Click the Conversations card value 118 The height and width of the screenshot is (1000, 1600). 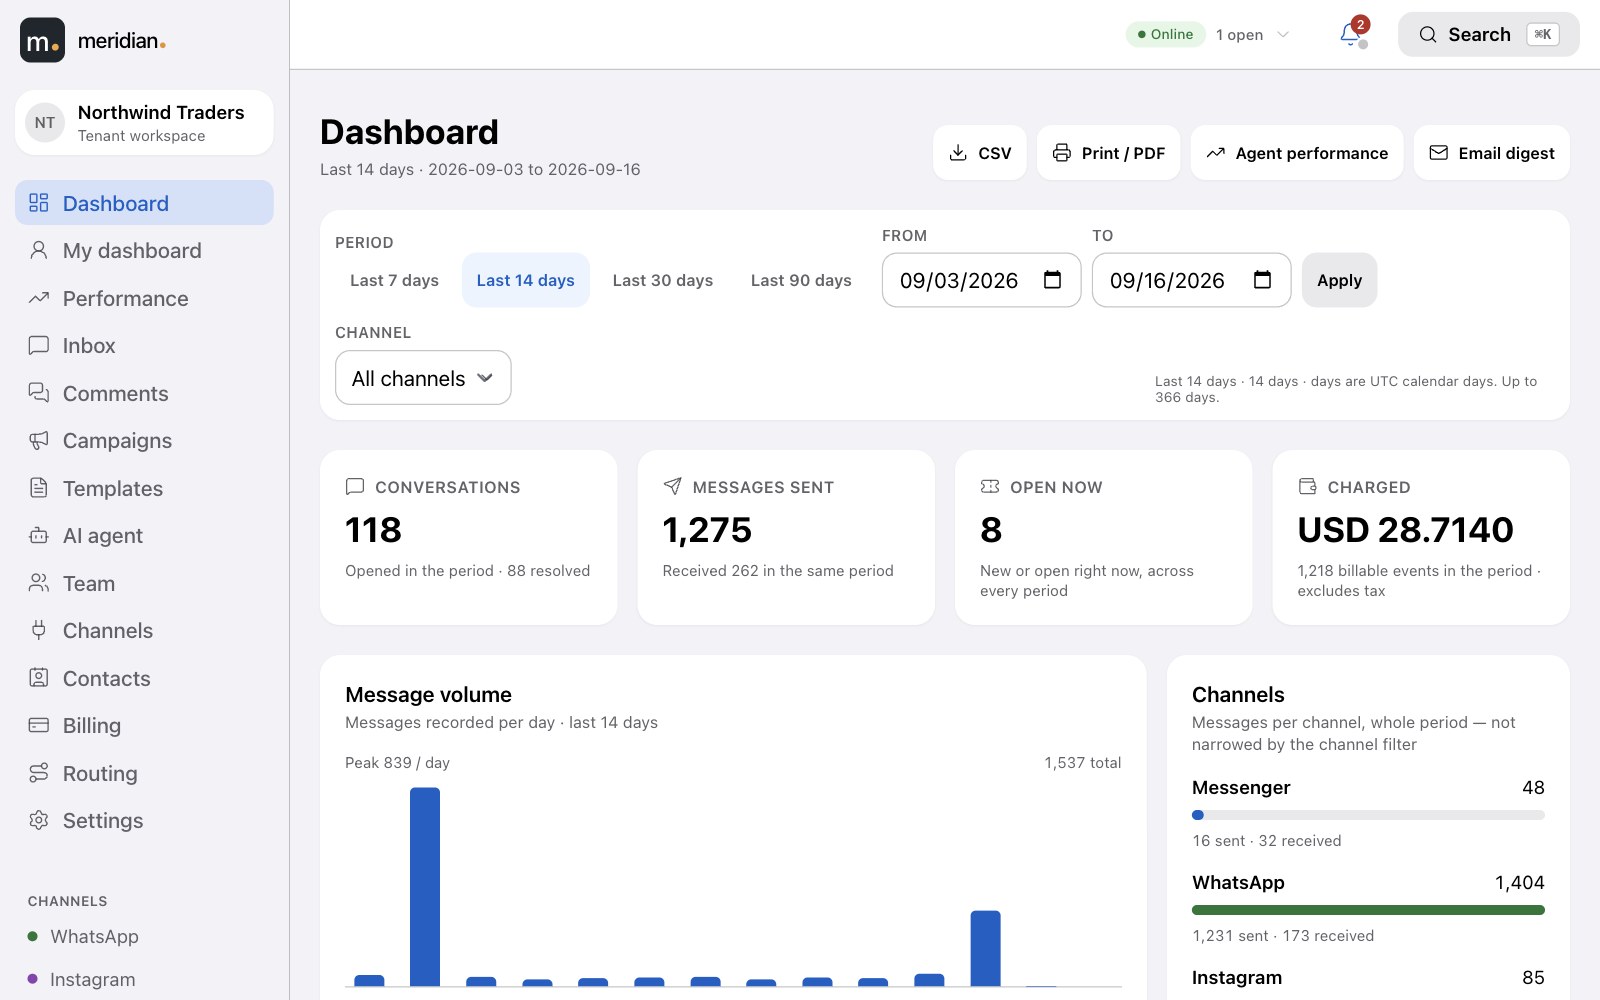point(373,530)
